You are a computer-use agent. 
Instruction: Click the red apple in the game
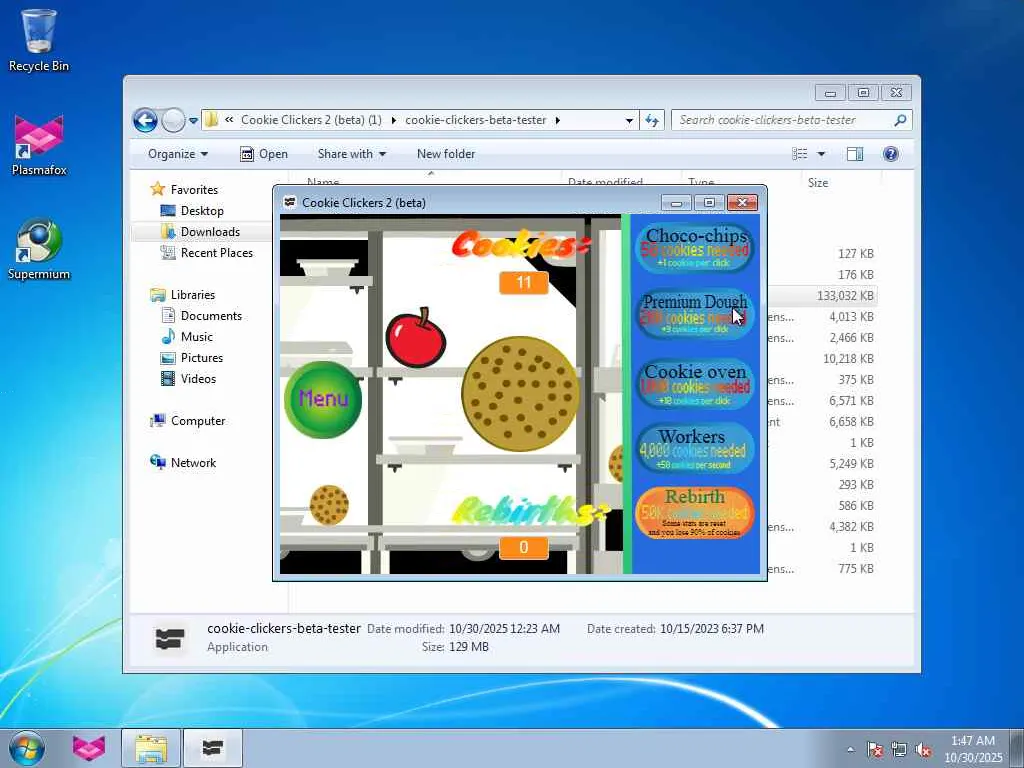[x=416, y=338]
